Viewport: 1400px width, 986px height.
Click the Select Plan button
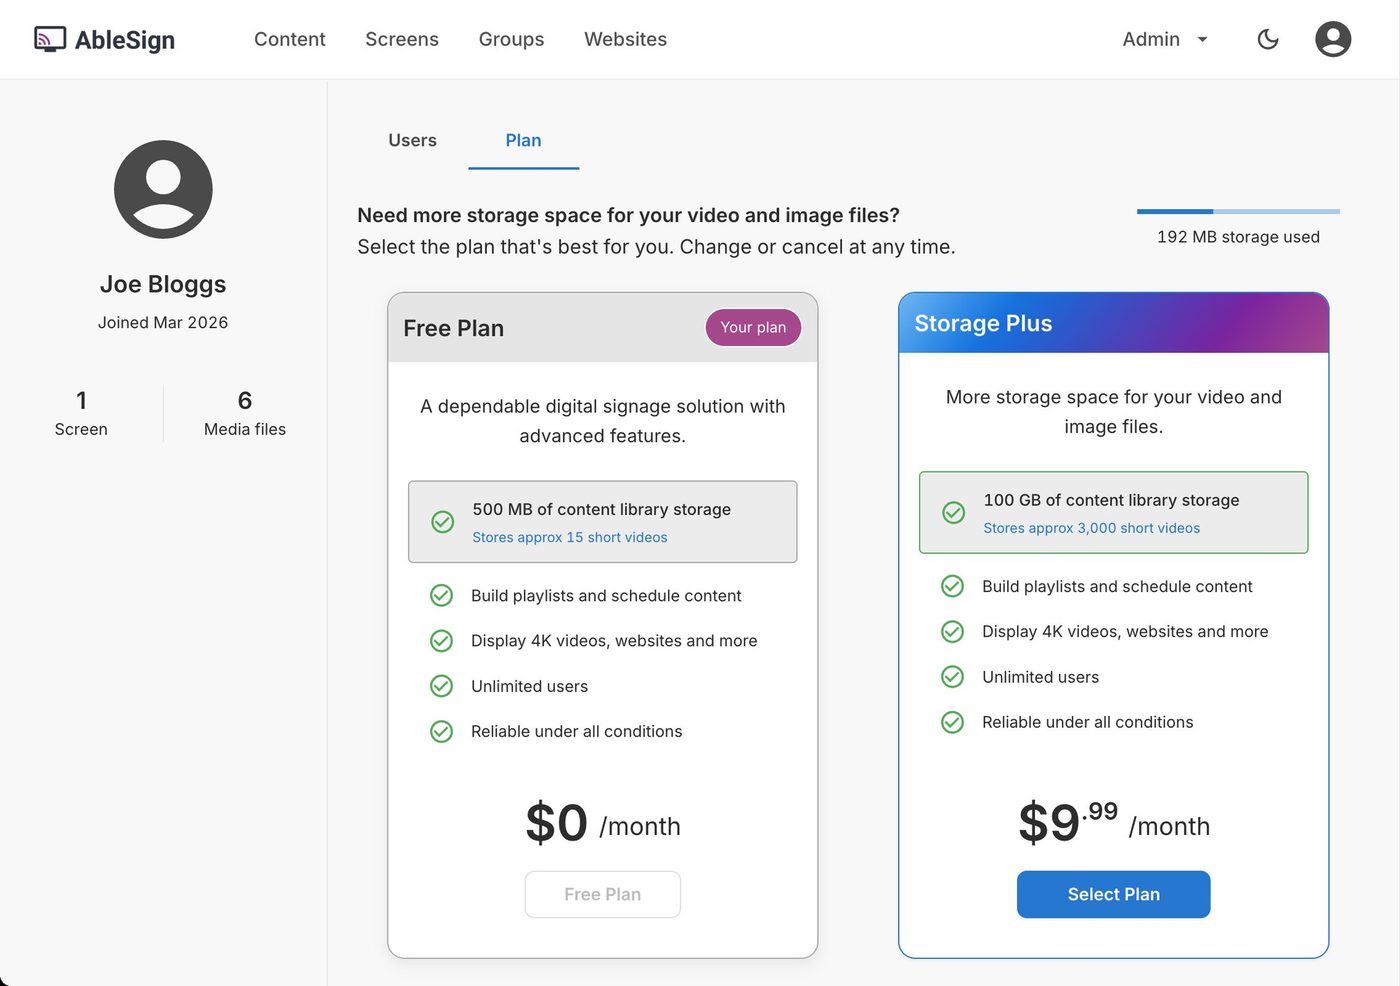pyautogui.click(x=1113, y=894)
